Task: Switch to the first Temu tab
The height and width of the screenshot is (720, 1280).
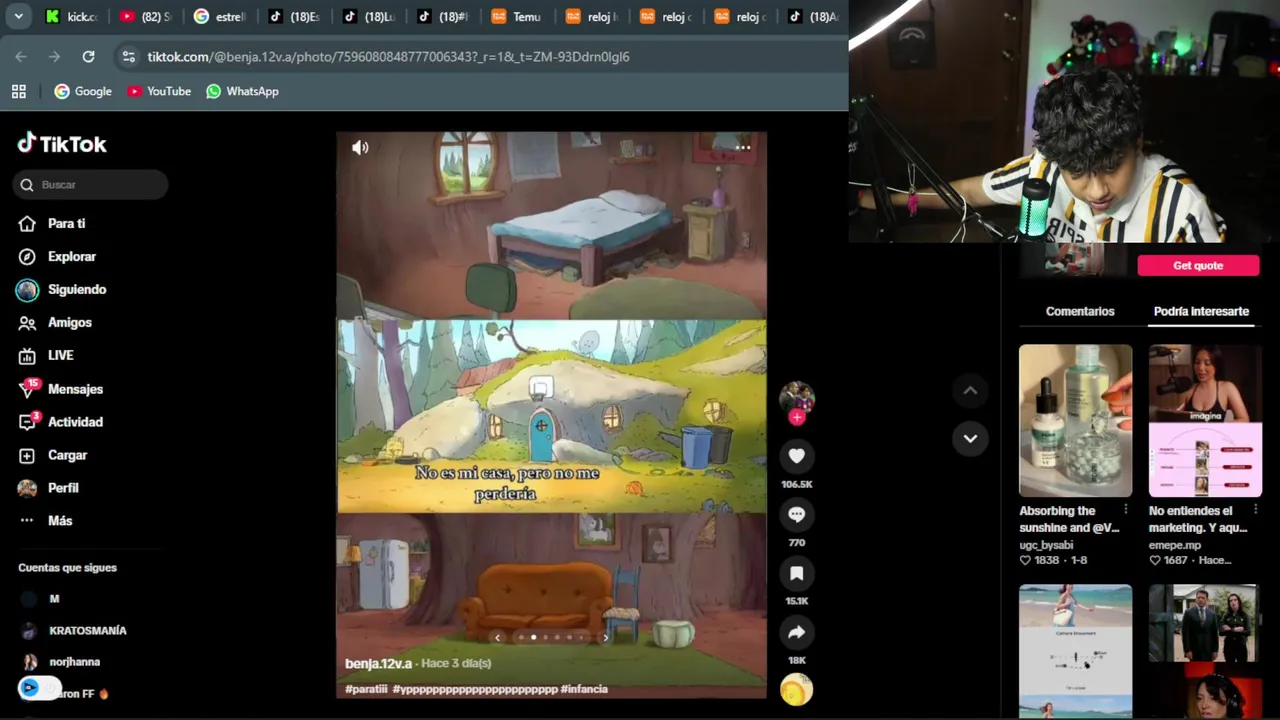Action: (517, 16)
